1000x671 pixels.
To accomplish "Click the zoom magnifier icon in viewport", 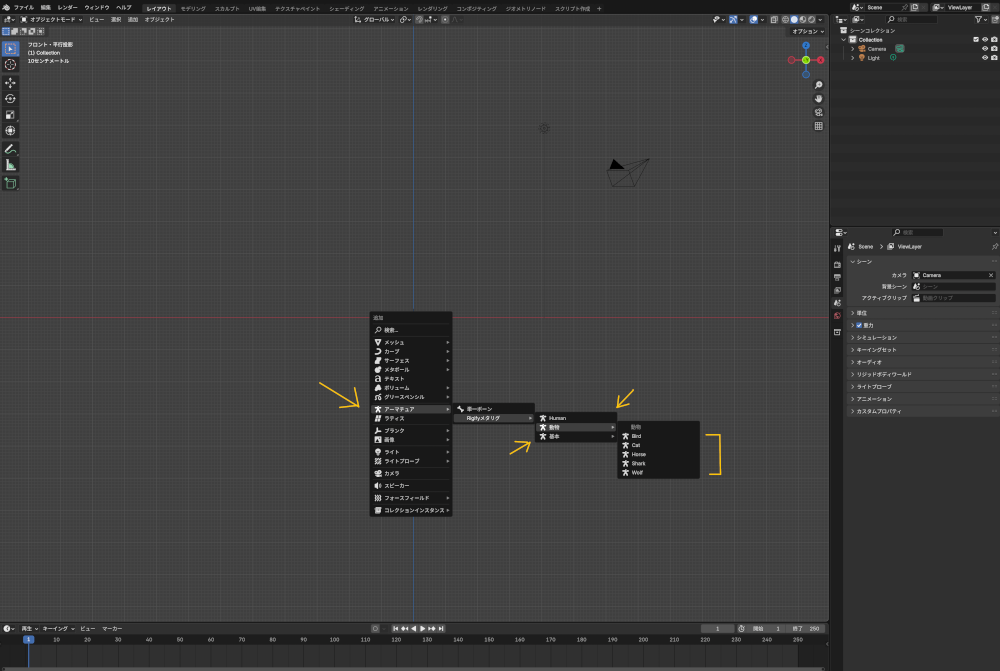I will click(819, 86).
